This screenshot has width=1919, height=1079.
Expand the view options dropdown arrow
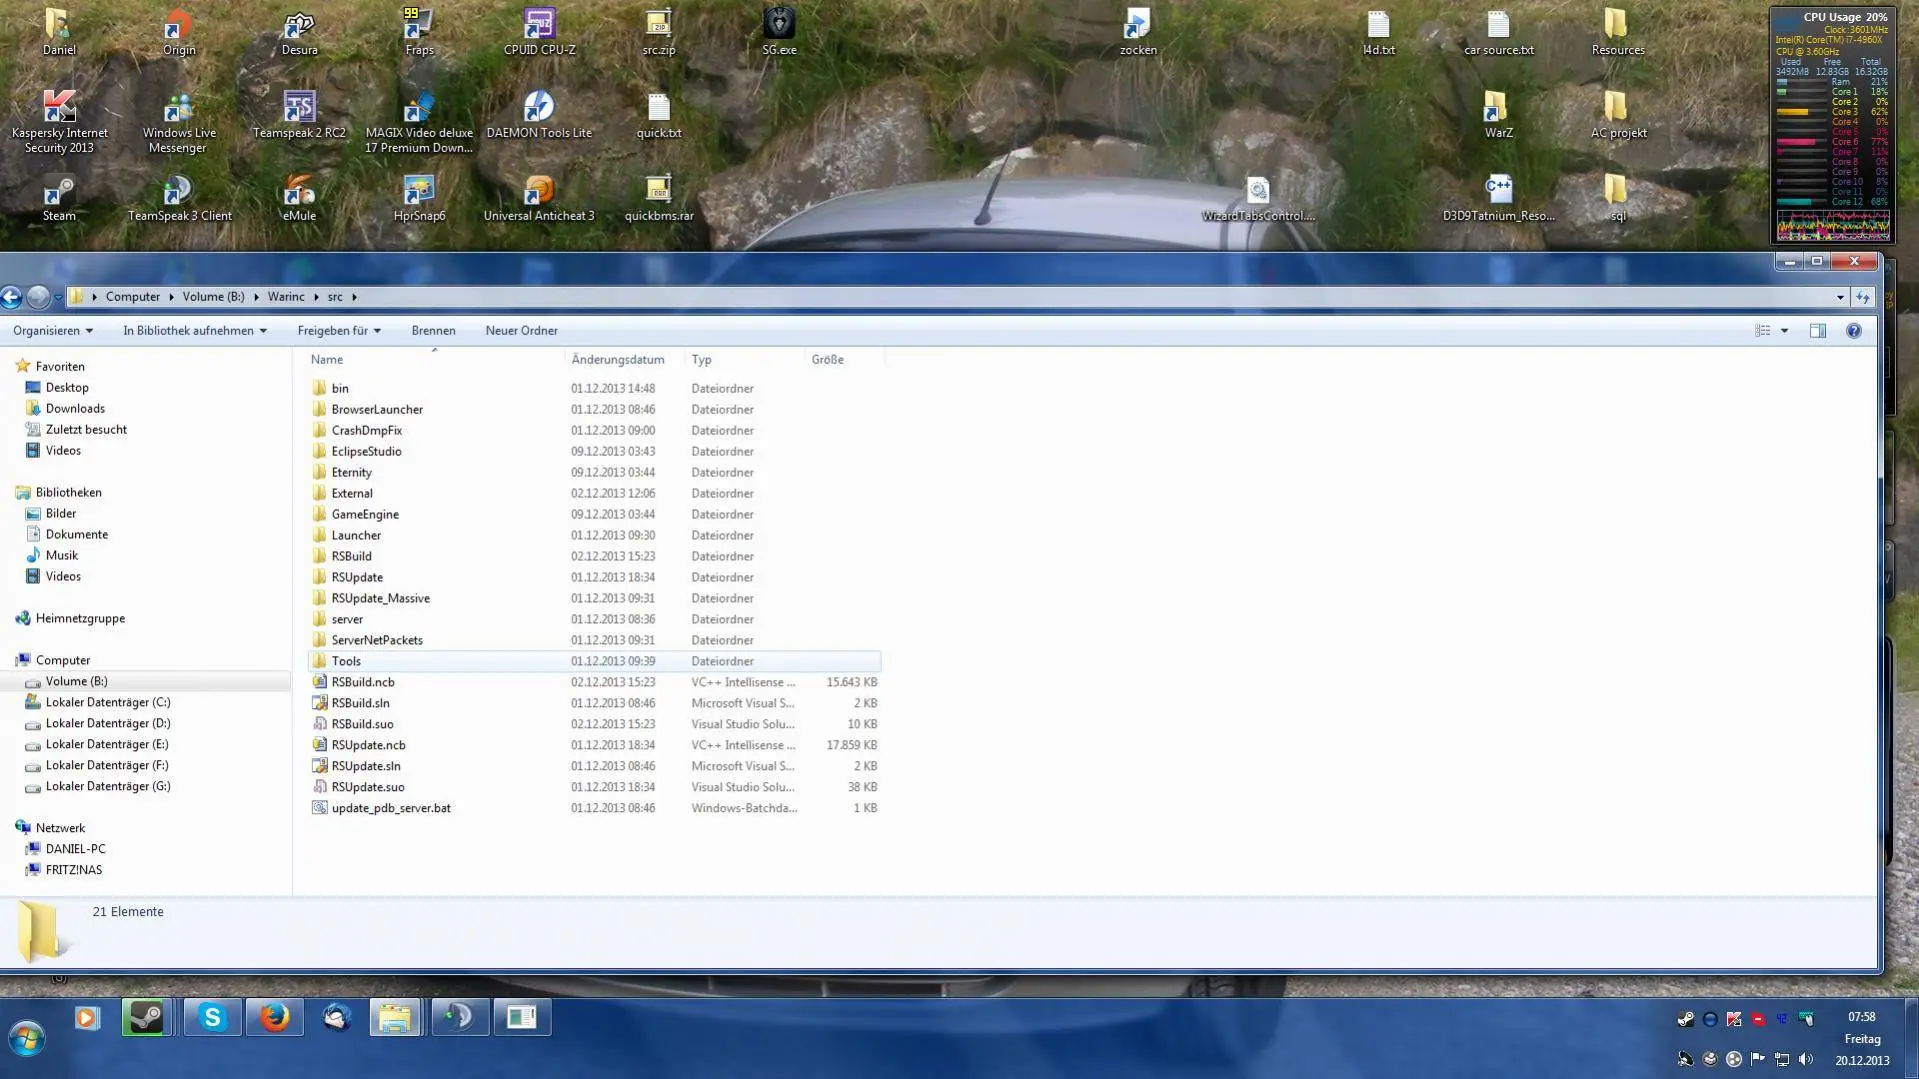tap(1784, 331)
